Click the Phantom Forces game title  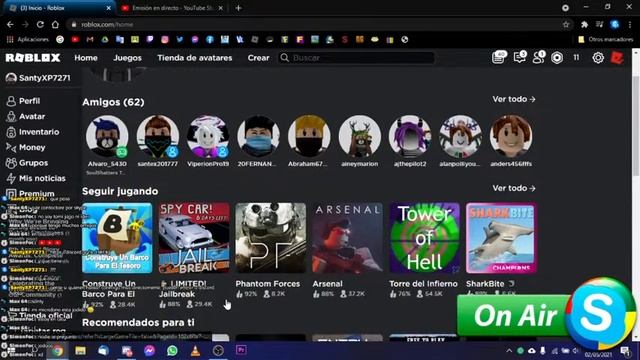tap(268, 284)
